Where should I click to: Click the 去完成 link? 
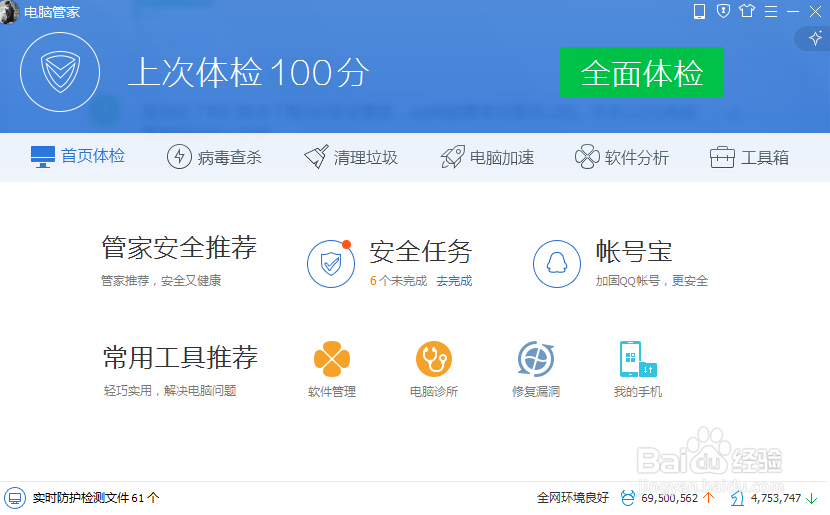pyautogui.click(x=454, y=281)
